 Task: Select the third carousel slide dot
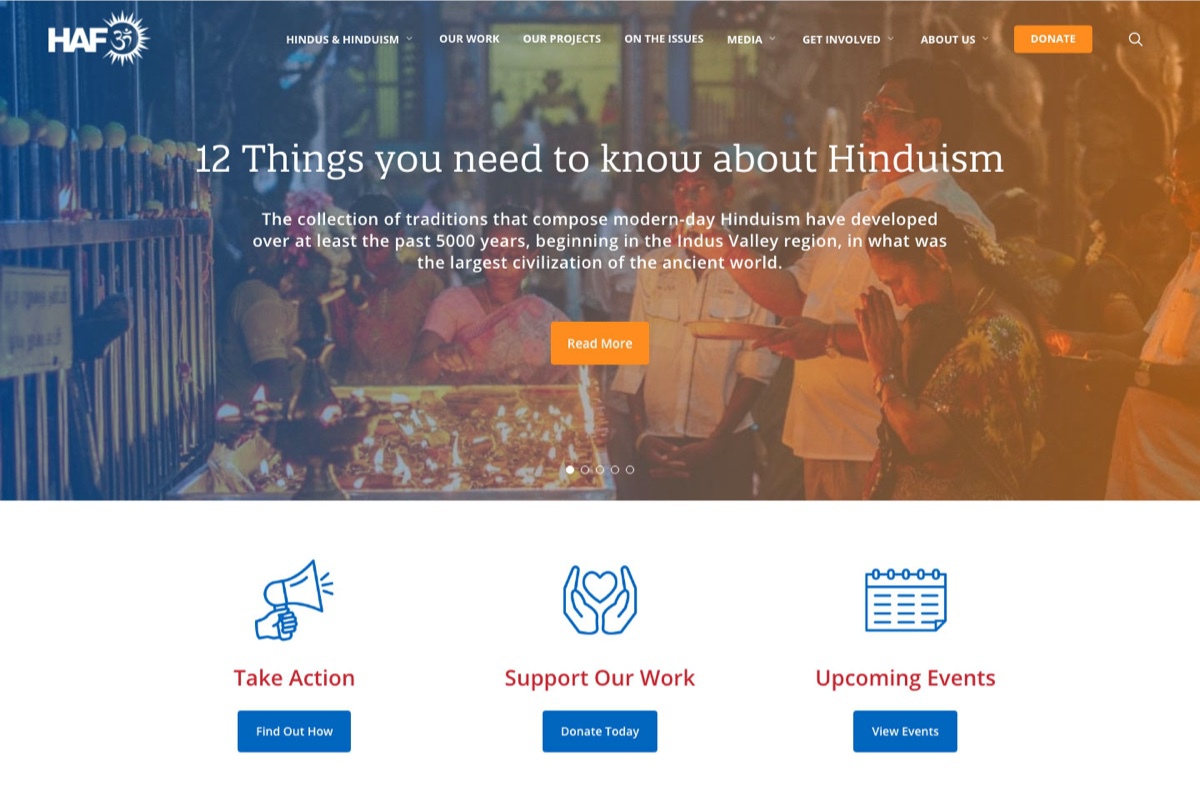(x=600, y=469)
